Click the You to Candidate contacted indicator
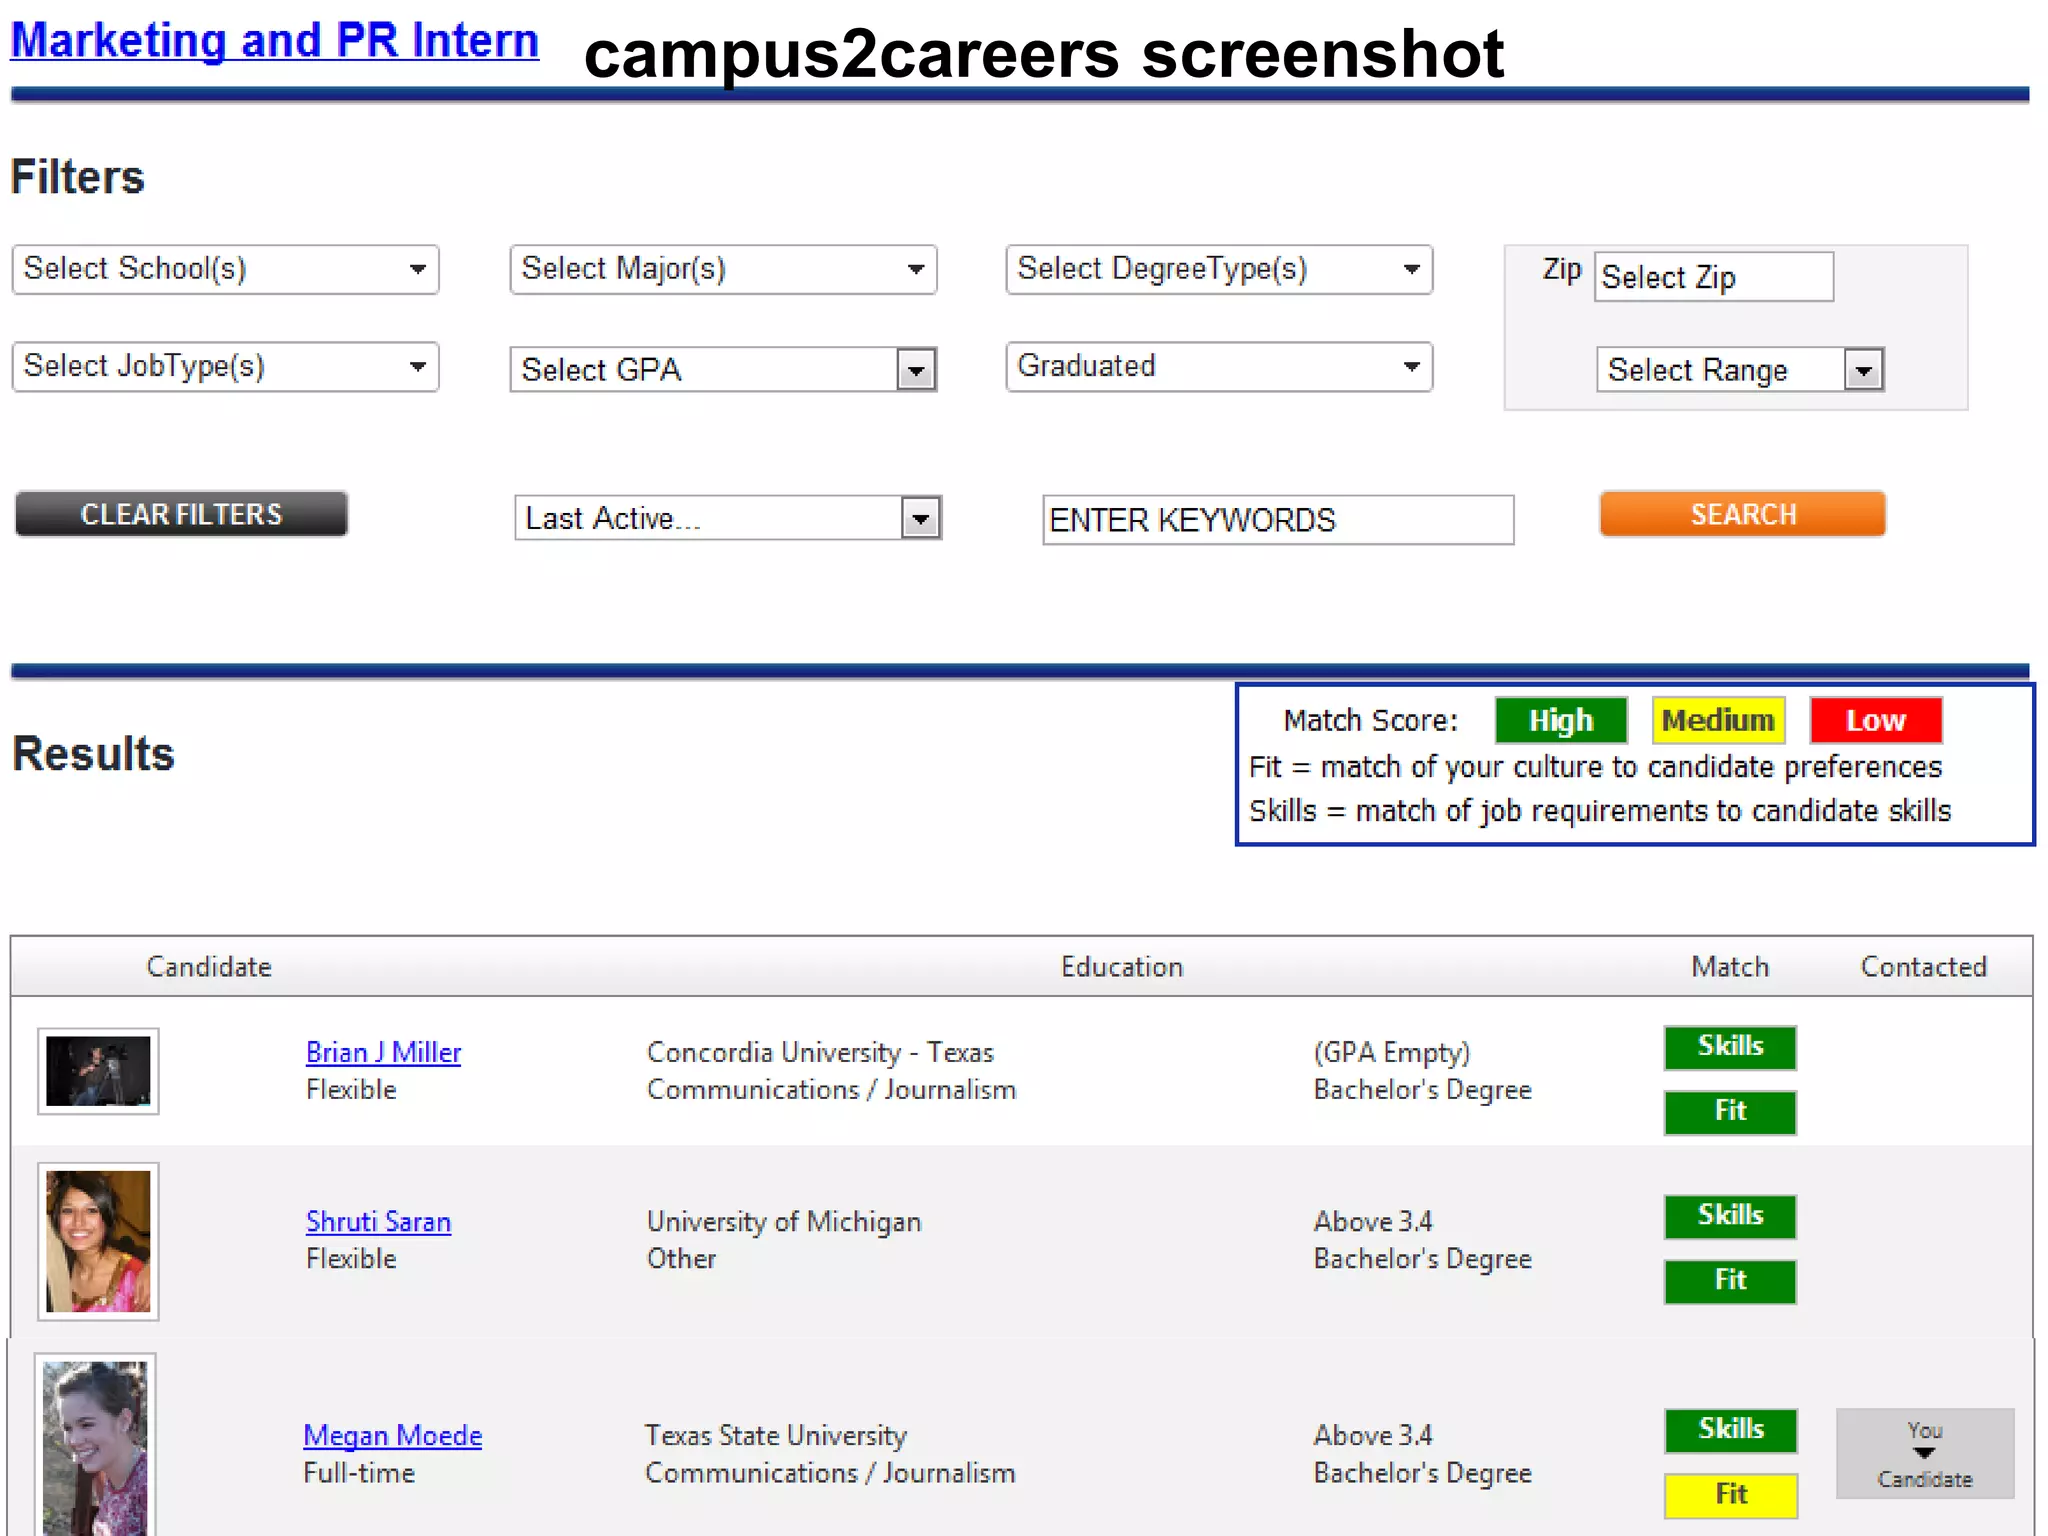This screenshot has height=1536, width=2048. 1925,1454
